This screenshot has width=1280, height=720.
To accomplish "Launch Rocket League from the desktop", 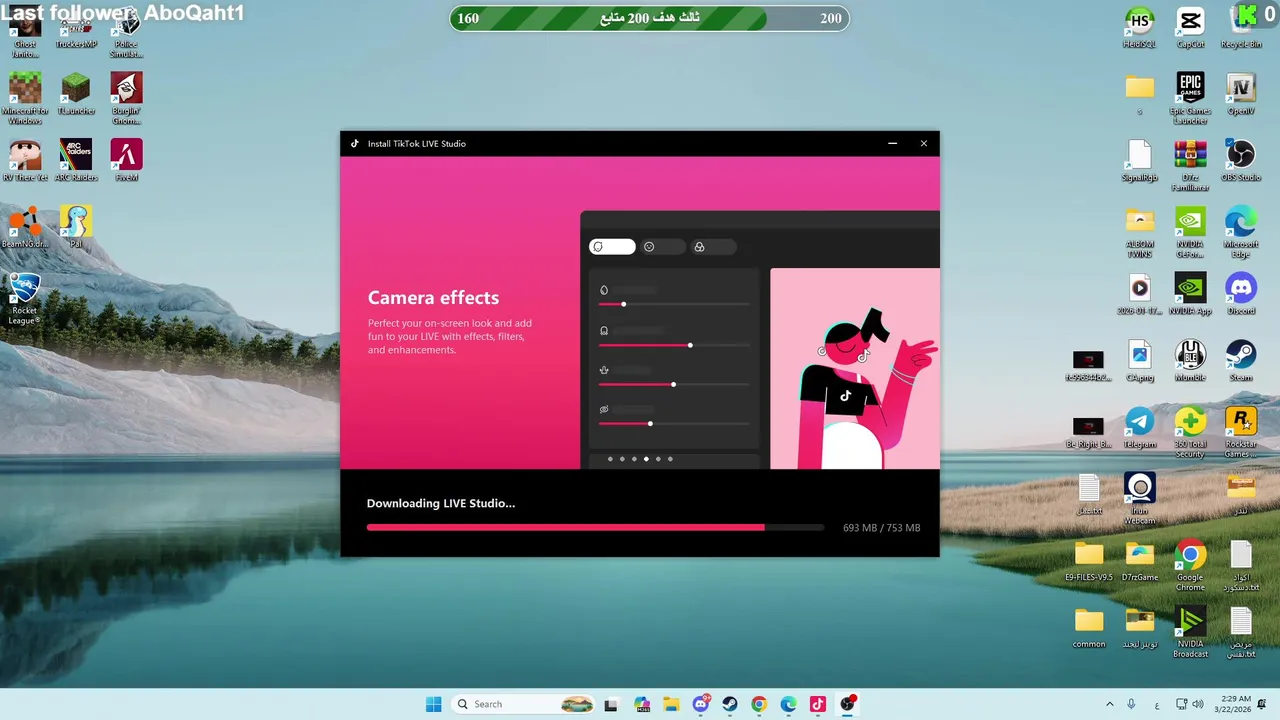I will (25, 299).
